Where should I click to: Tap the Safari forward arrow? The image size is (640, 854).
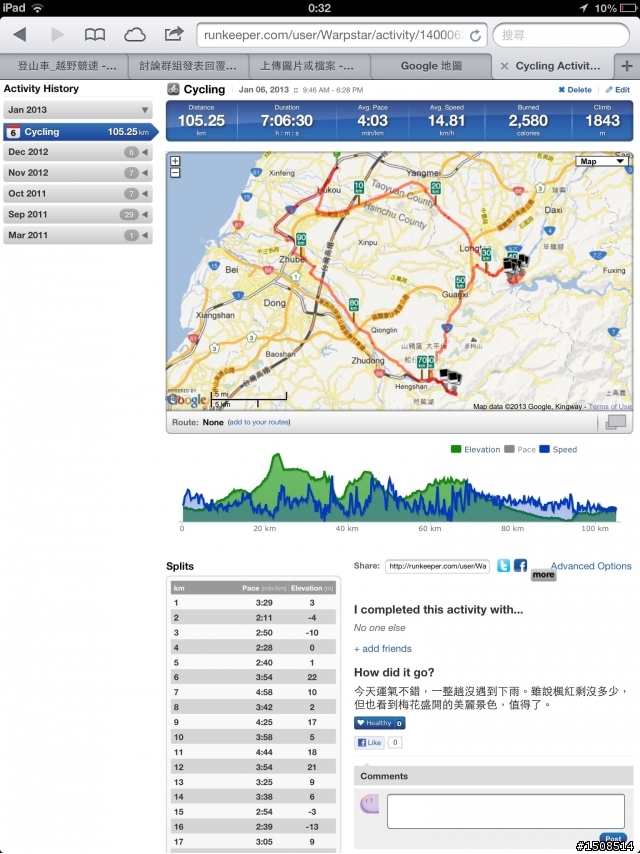click(x=57, y=35)
